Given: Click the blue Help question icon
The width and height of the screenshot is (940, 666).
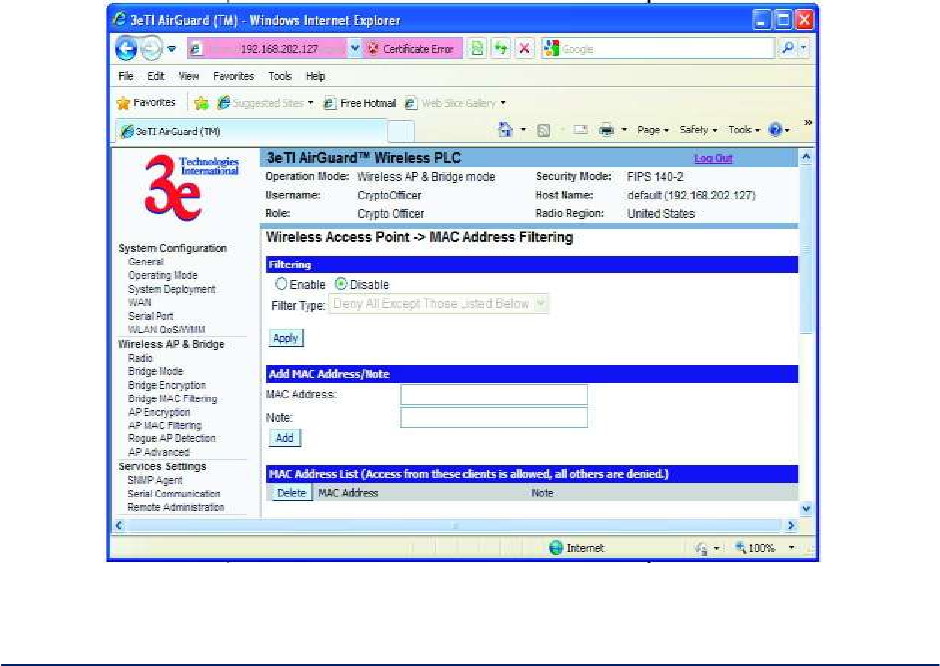Looking at the screenshot, I should [x=775, y=129].
